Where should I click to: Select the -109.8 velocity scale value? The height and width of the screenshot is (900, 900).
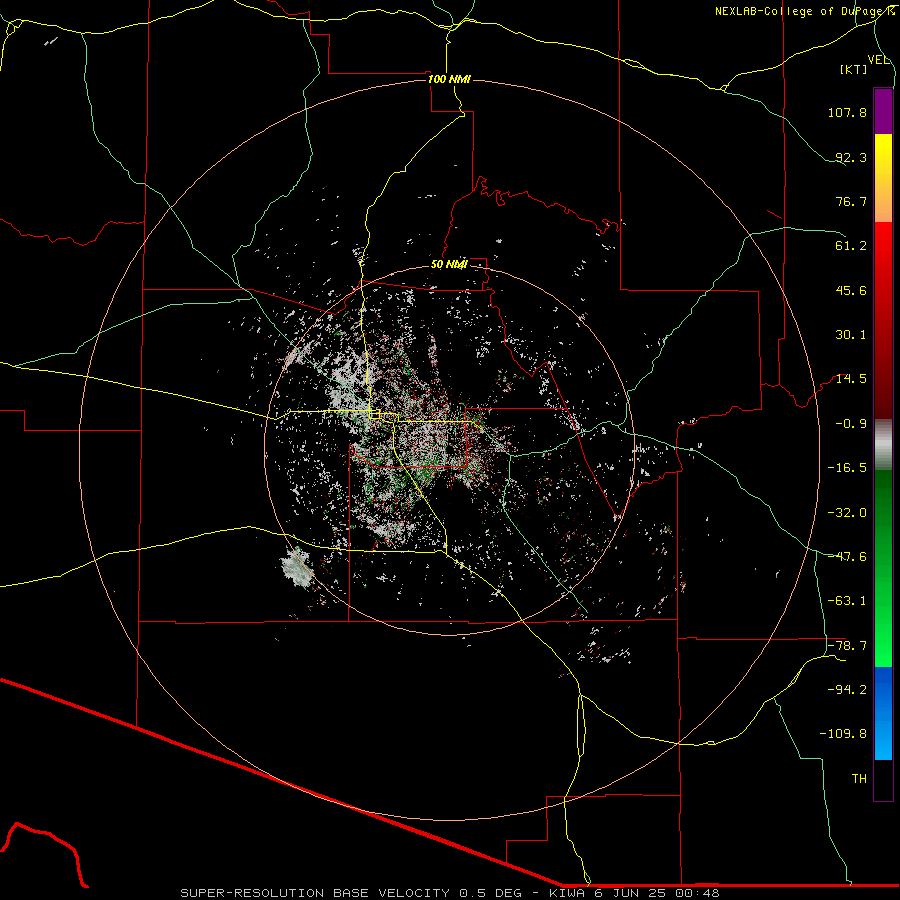click(843, 734)
